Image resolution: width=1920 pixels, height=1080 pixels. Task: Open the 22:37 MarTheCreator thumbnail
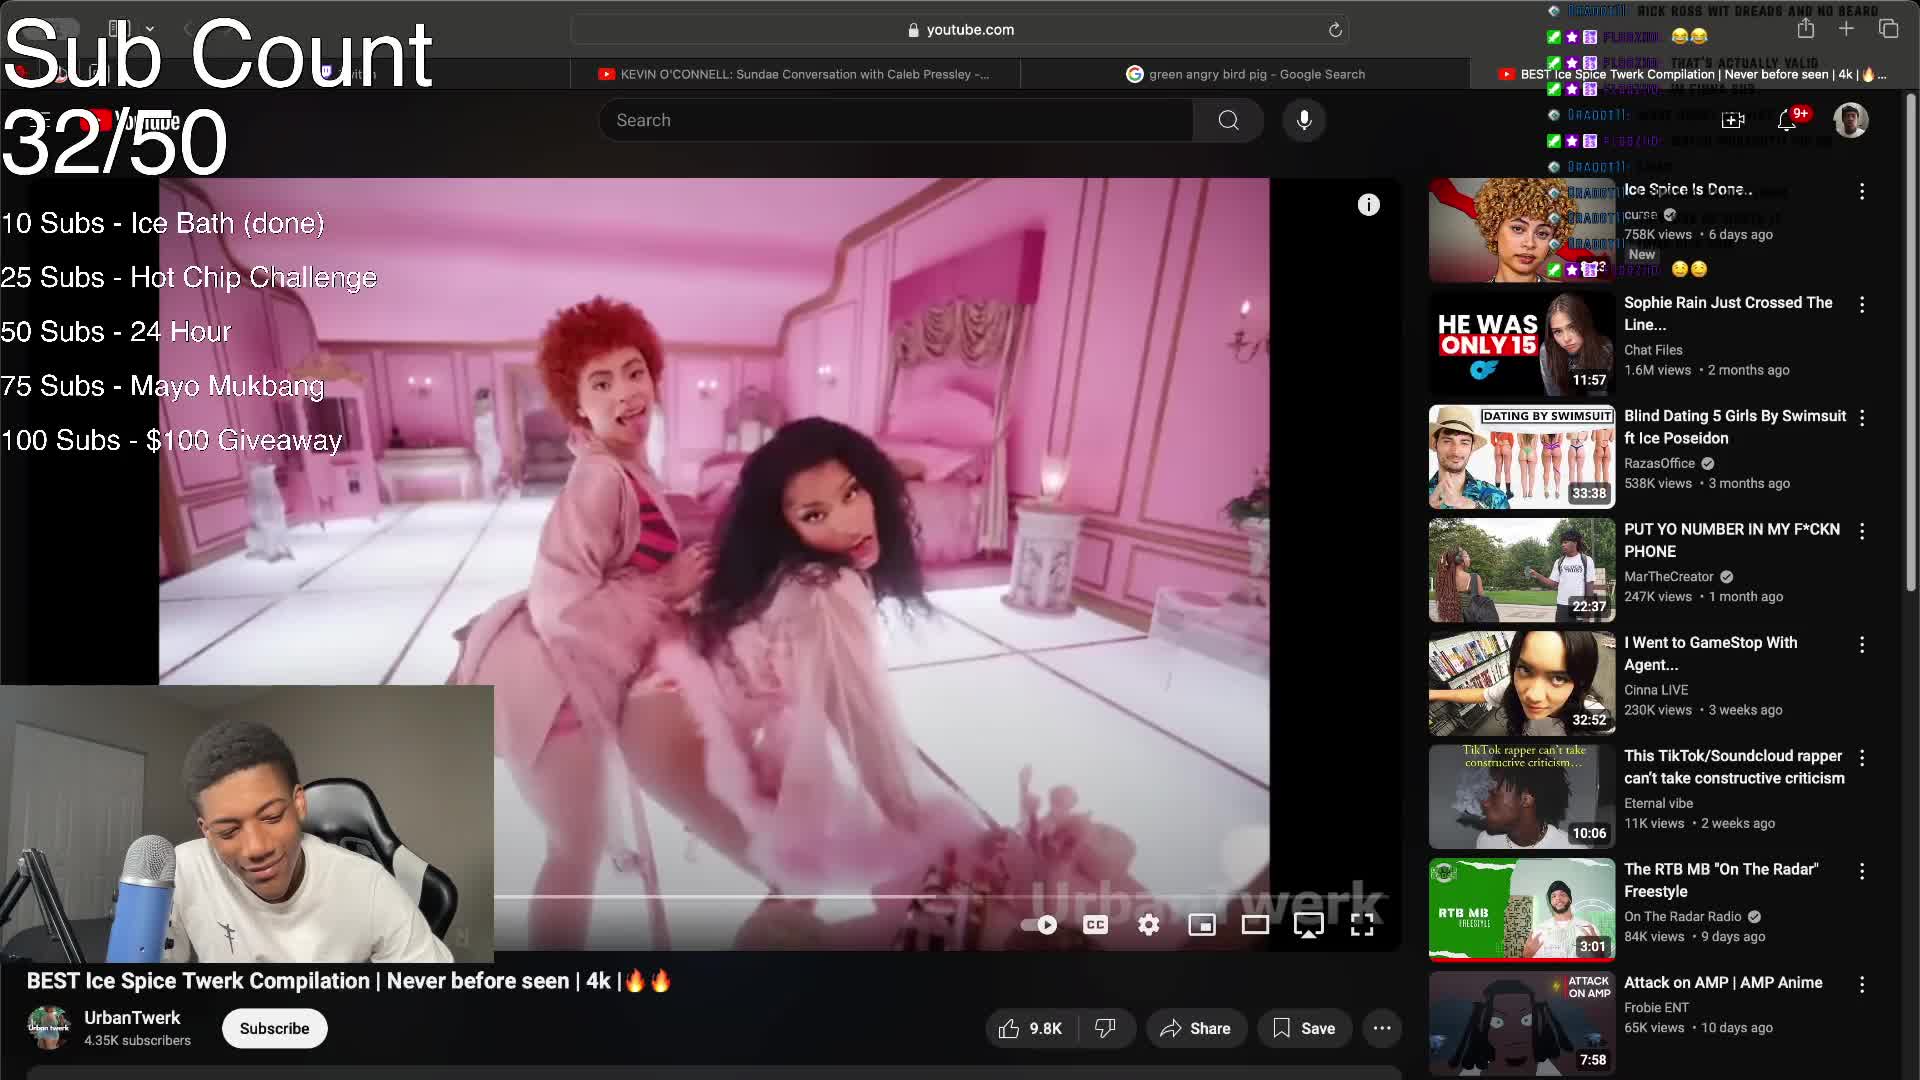point(1522,570)
